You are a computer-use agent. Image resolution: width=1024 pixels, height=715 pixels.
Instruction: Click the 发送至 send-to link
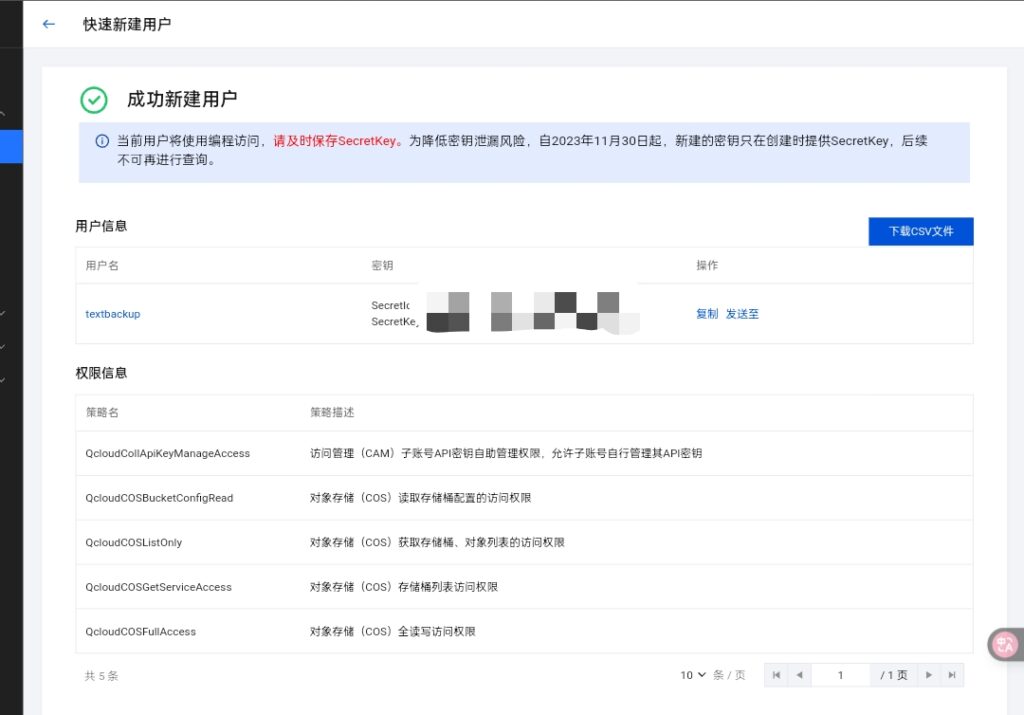[x=743, y=314]
